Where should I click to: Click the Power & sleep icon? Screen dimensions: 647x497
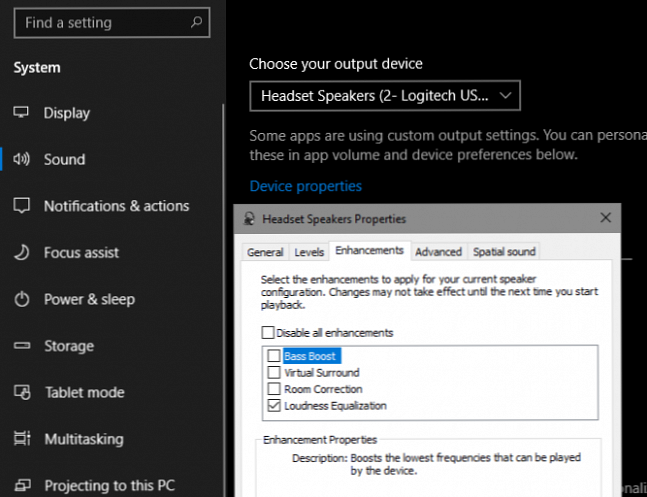[x=21, y=299]
